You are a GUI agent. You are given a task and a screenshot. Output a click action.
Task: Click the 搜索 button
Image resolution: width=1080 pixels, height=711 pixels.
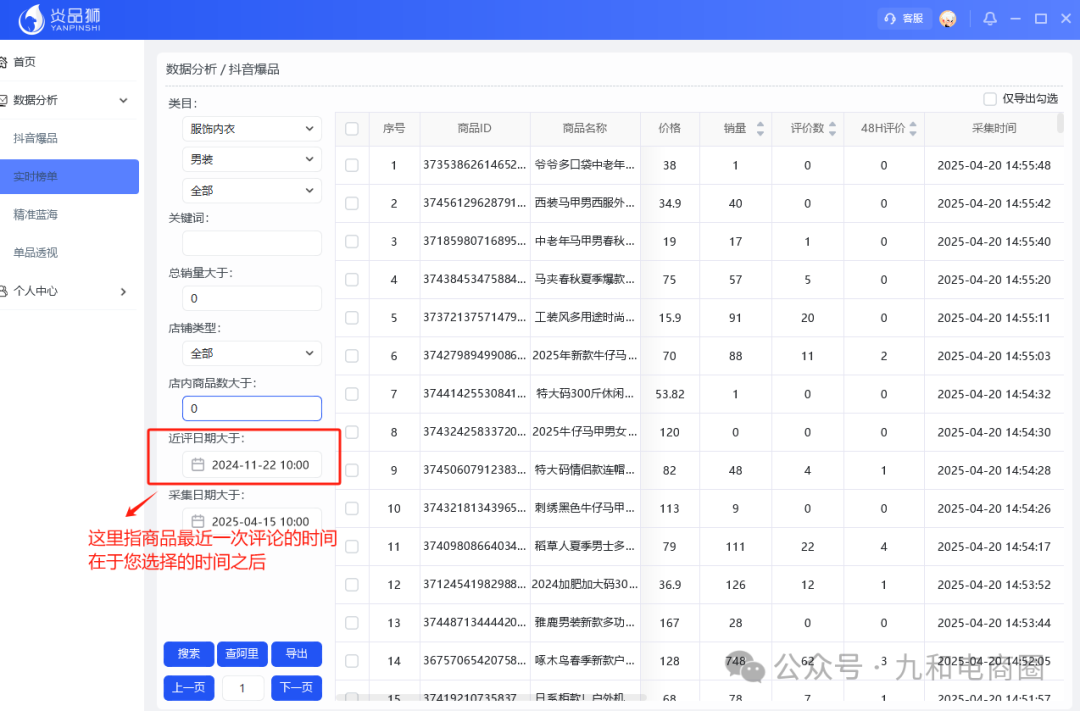click(188, 653)
